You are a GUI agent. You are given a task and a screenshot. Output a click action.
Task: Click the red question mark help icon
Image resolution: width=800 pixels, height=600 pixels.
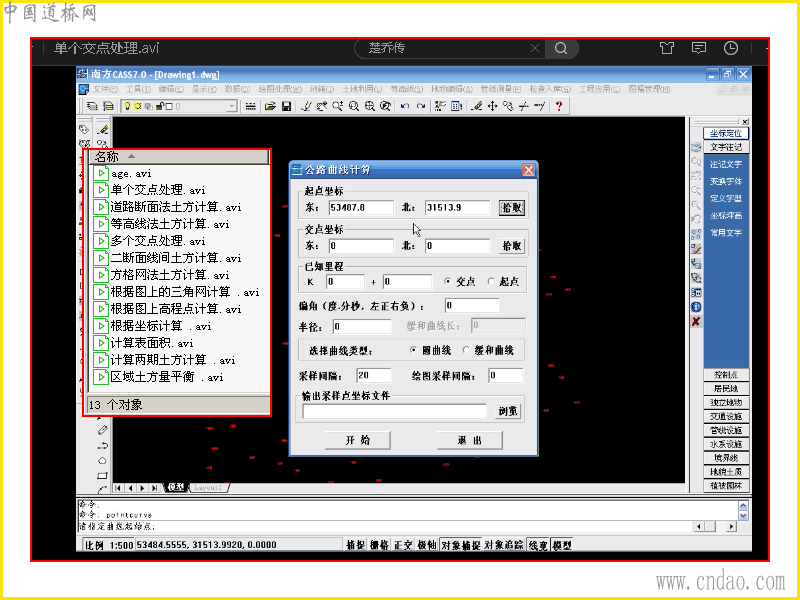click(x=559, y=106)
